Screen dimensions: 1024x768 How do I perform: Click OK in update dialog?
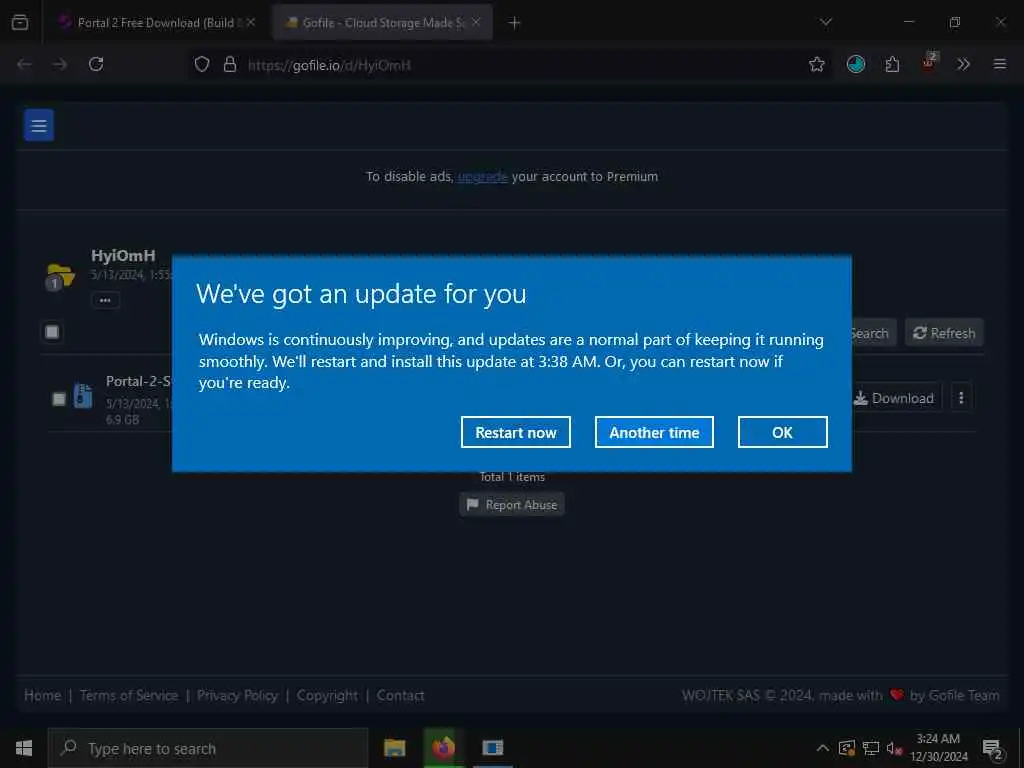(782, 432)
